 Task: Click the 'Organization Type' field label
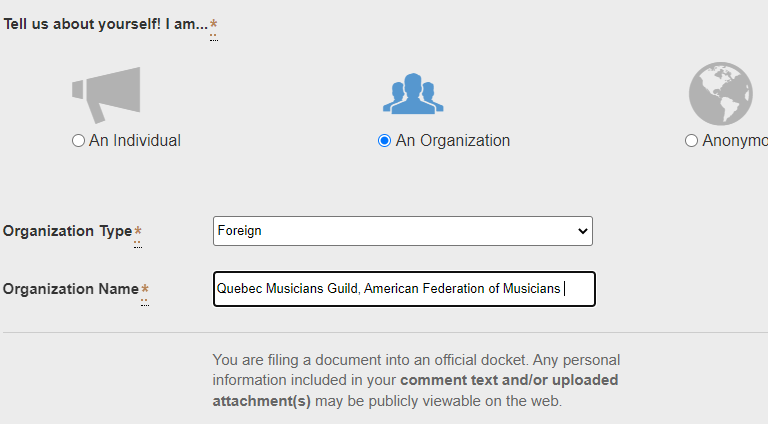(68, 231)
